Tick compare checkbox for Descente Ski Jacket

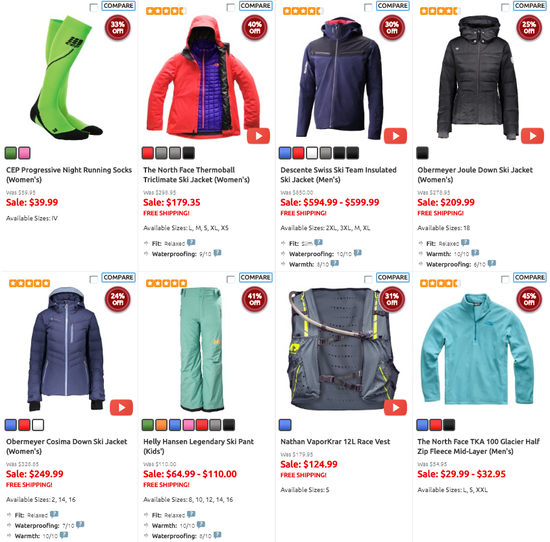pyautogui.click(x=368, y=7)
